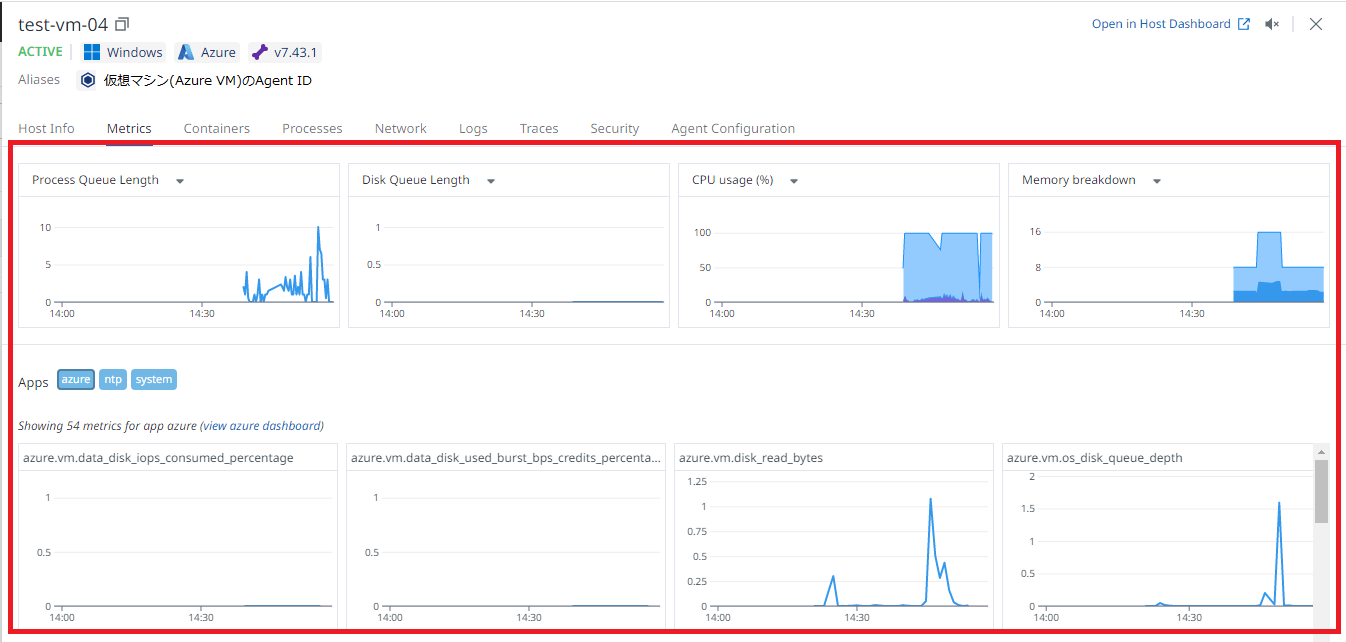Click the CPU usage graph area
1346x642 pixels.
tap(839, 262)
